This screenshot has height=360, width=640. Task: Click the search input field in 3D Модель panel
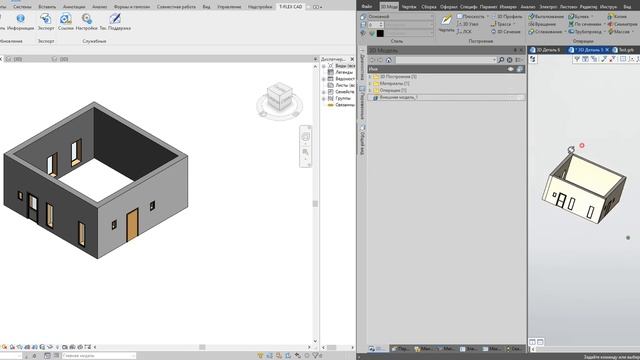446,60
